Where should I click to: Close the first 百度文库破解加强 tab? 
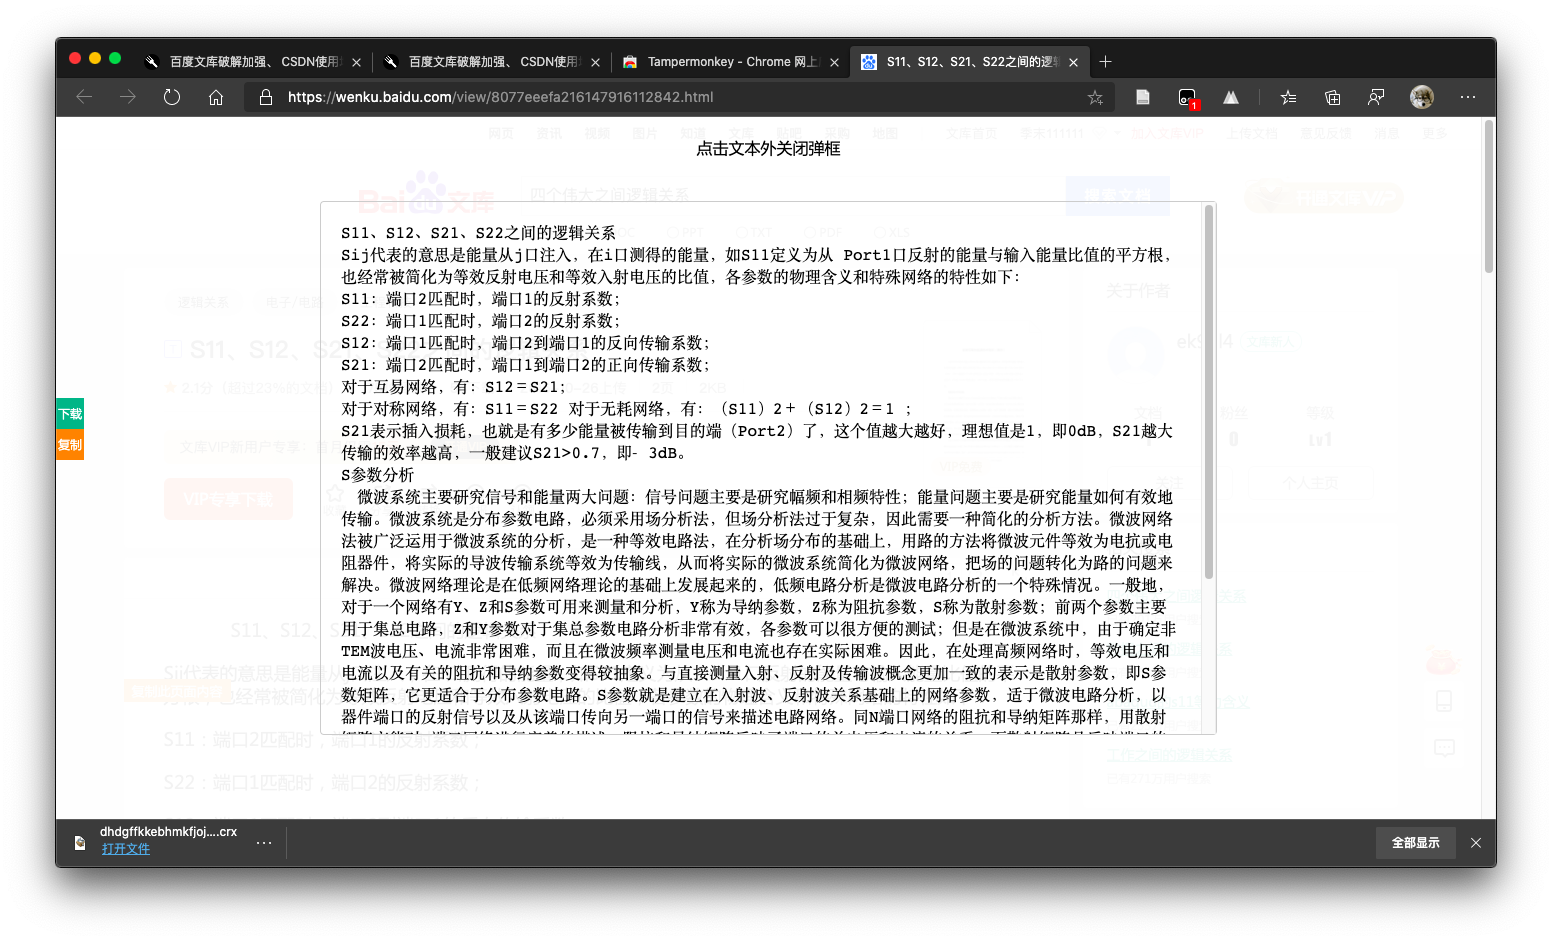356,62
